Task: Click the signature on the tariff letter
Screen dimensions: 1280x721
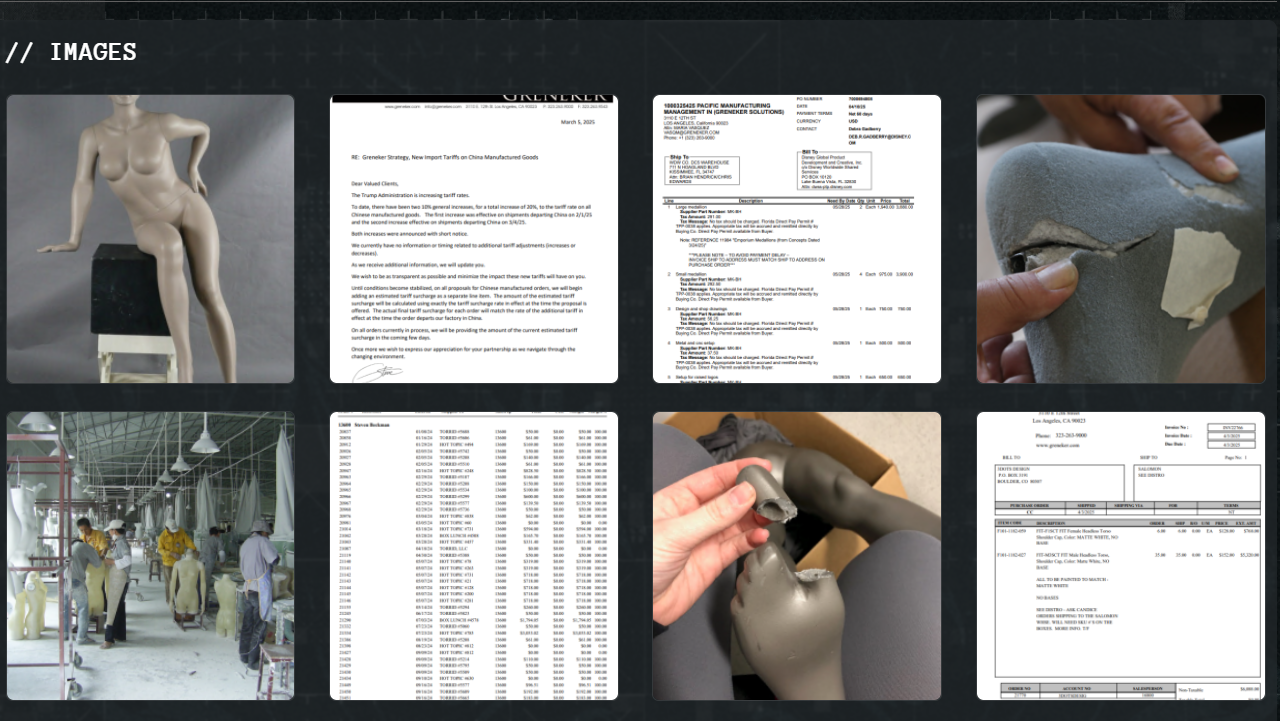Action: point(377,372)
